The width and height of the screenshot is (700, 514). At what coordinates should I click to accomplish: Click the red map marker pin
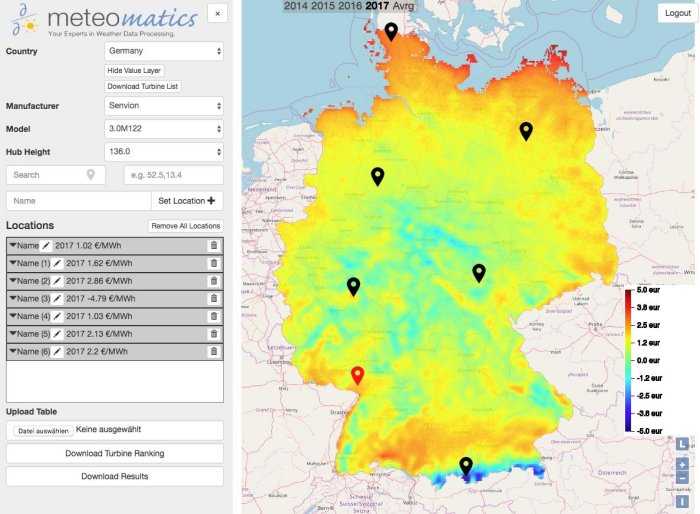pos(358,375)
